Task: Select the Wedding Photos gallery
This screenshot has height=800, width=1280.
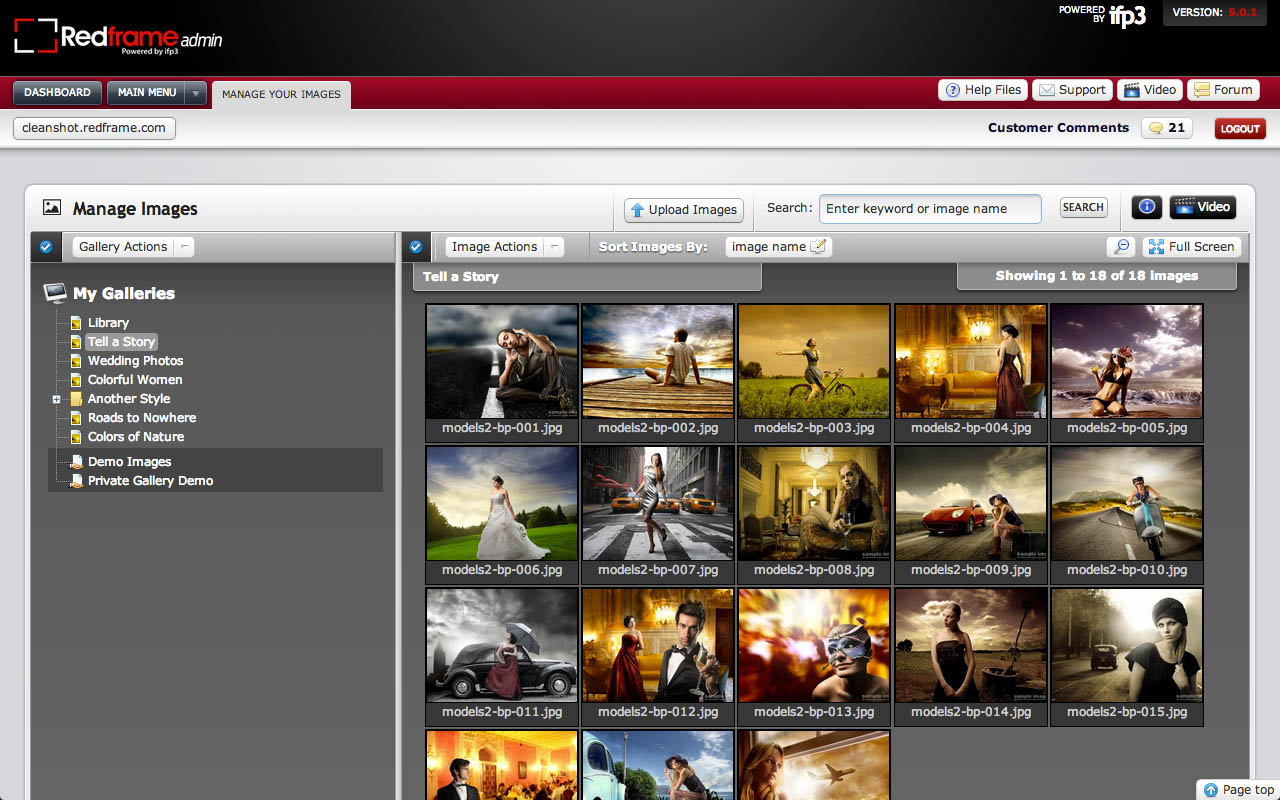Action: click(x=135, y=361)
